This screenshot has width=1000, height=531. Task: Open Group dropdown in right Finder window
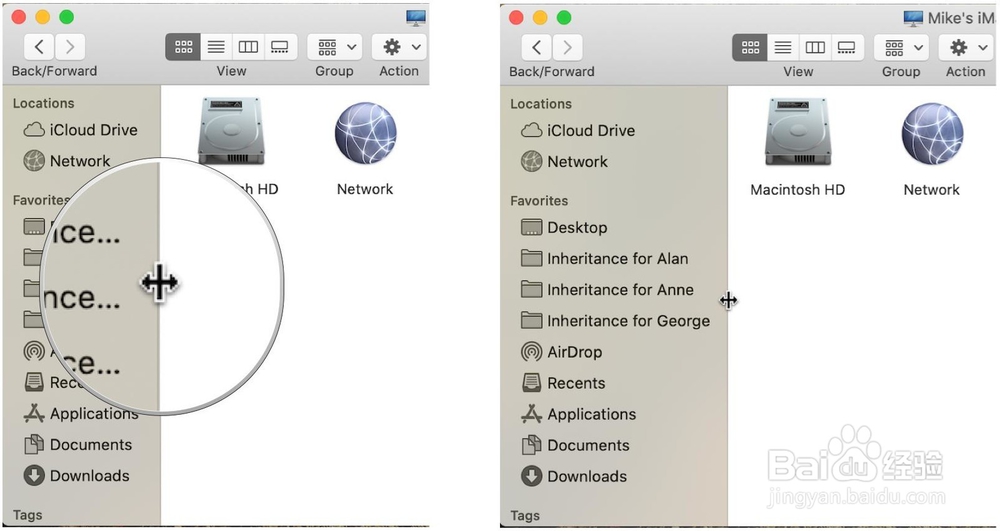902,48
